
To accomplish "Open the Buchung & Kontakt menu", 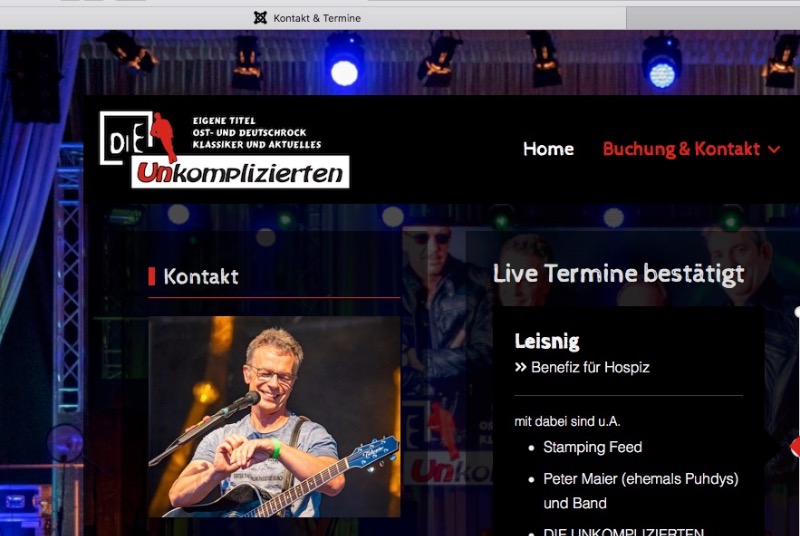I will tap(681, 149).
